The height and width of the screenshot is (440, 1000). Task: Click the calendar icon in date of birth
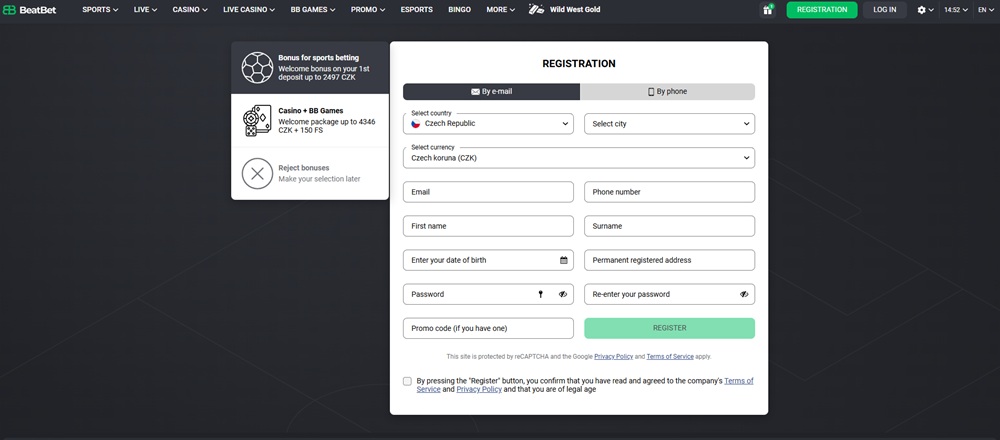tap(563, 260)
